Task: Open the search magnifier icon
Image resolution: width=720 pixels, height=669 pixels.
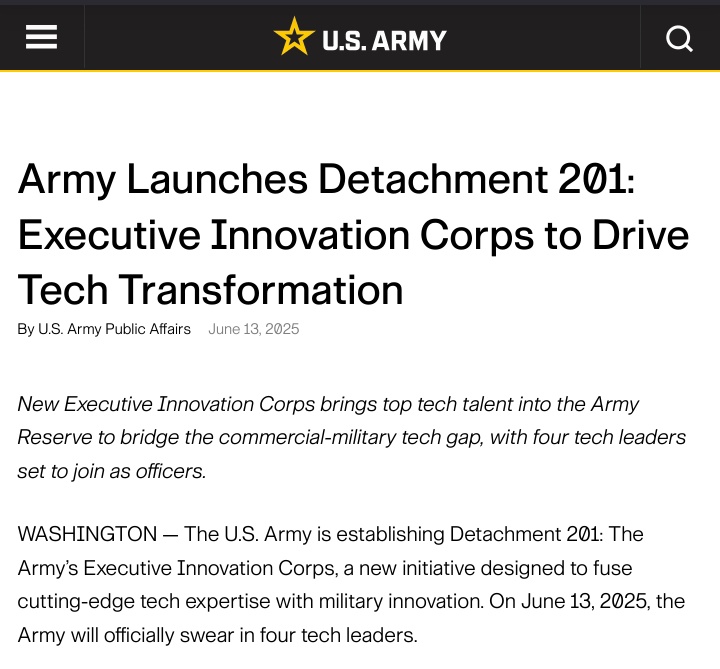Action: [x=679, y=39]
